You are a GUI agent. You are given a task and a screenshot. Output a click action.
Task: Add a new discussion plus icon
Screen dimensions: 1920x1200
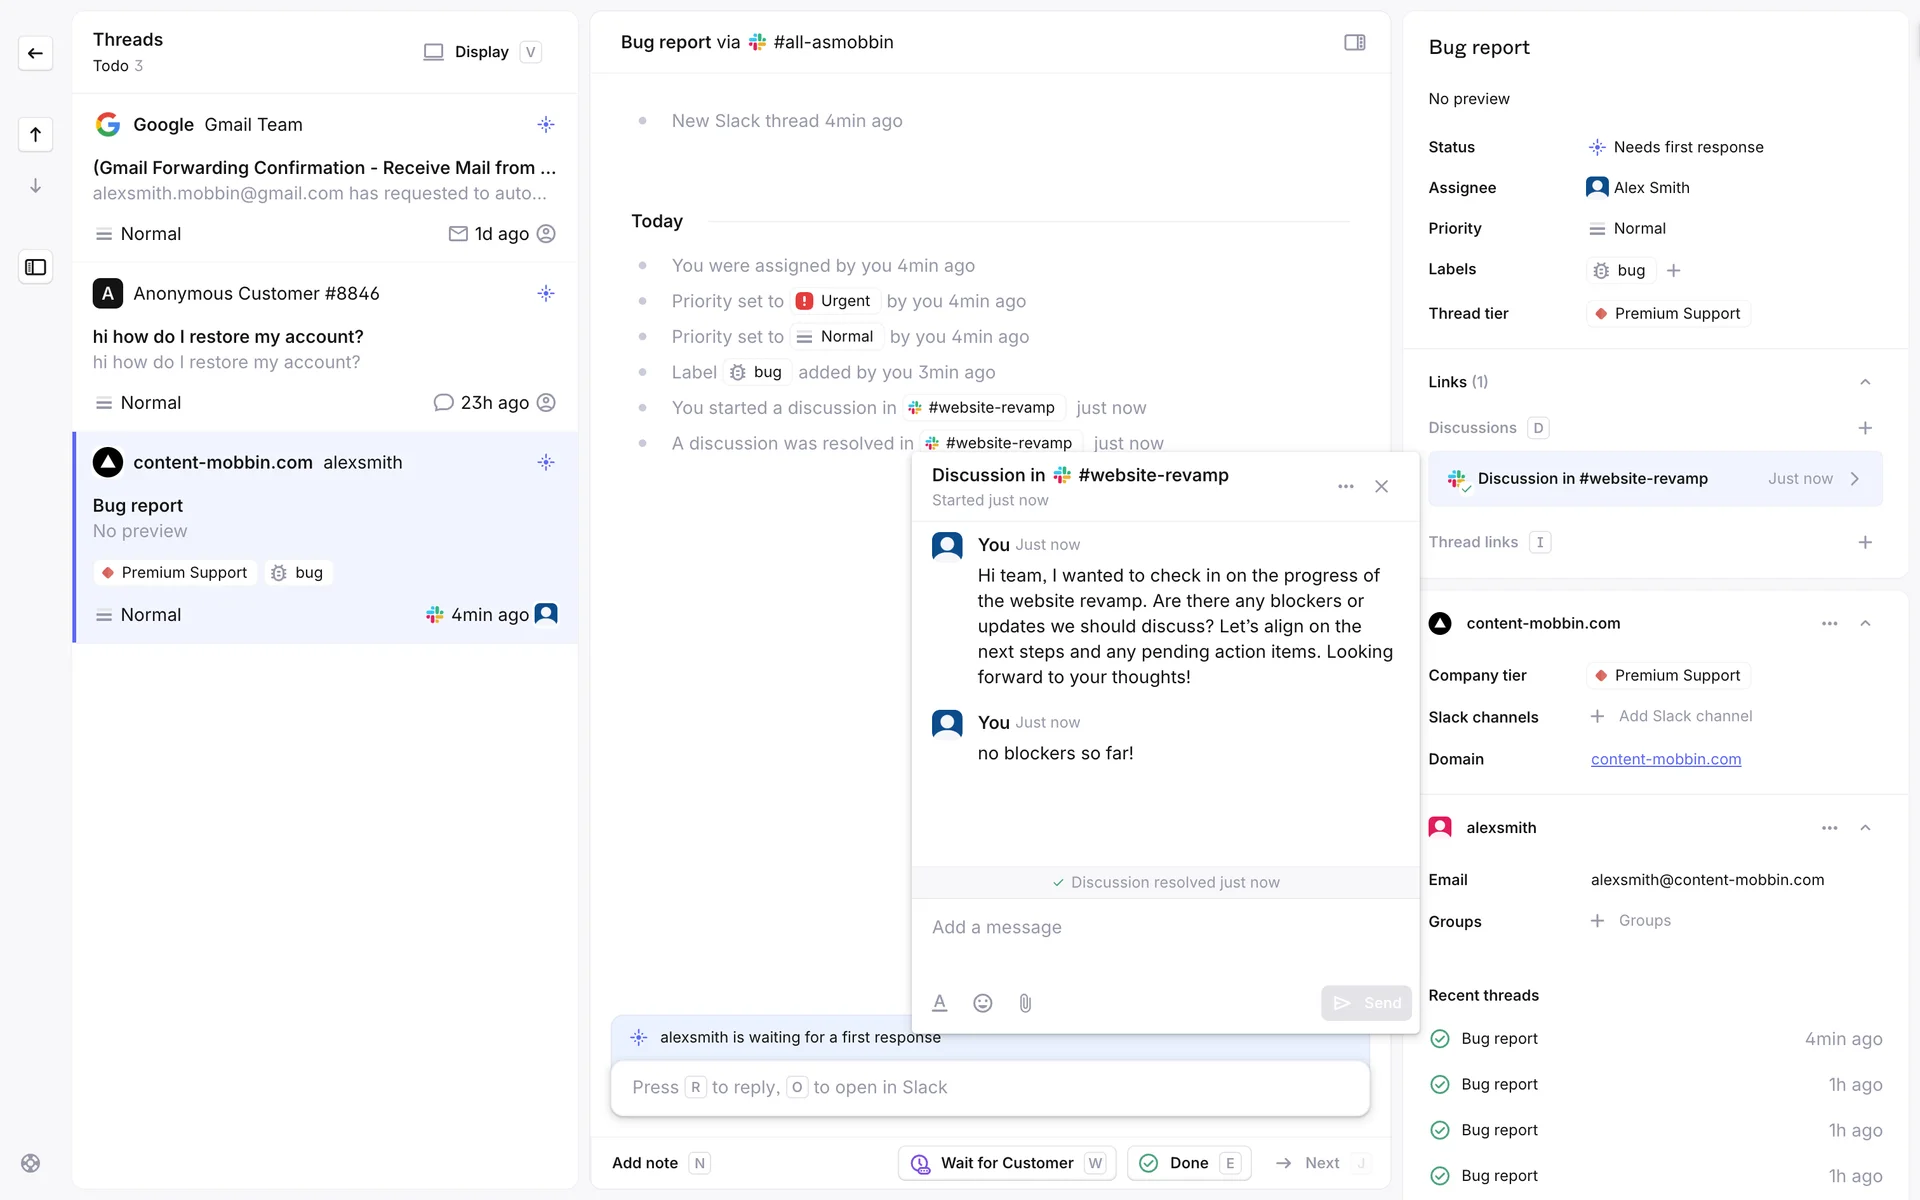click(1864, 428)
